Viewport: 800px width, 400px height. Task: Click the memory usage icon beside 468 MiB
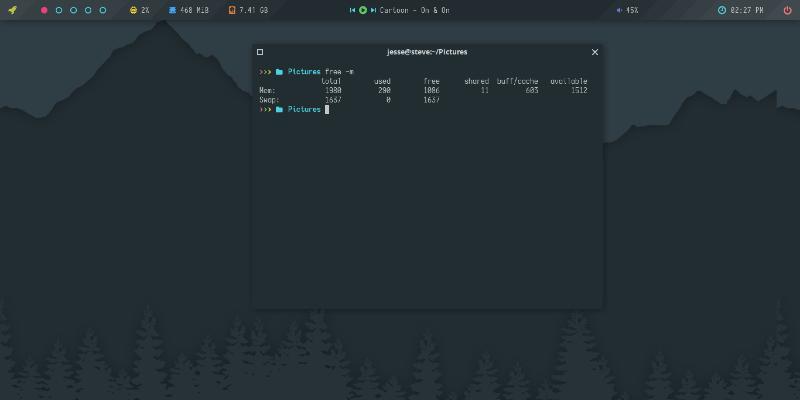tap(172, 10)
